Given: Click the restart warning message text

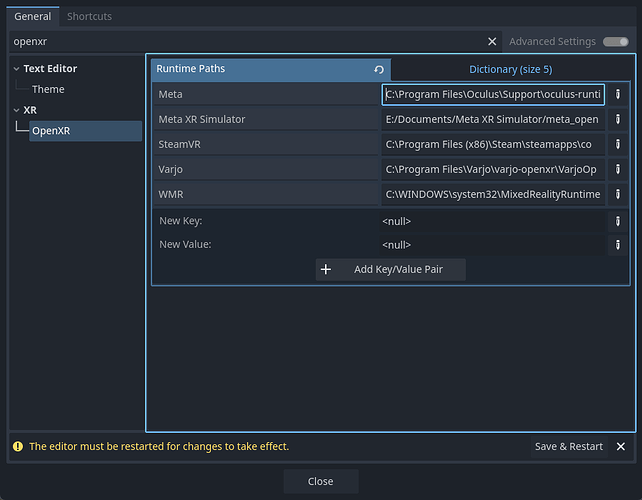Looking at the screenshot, I should (159, 446).
